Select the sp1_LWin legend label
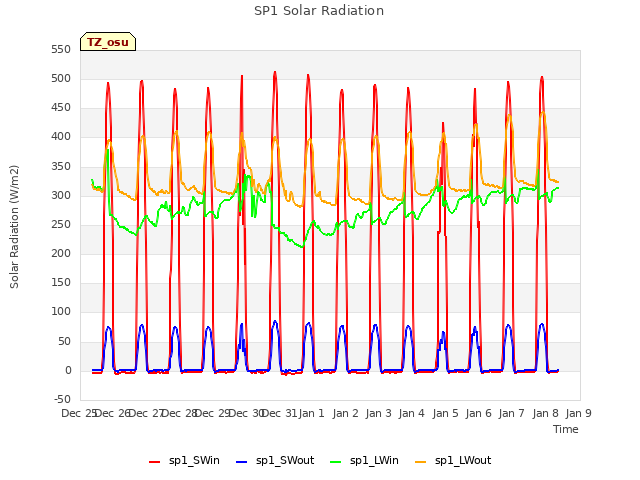The image size is (640, 480). [374, 460]
